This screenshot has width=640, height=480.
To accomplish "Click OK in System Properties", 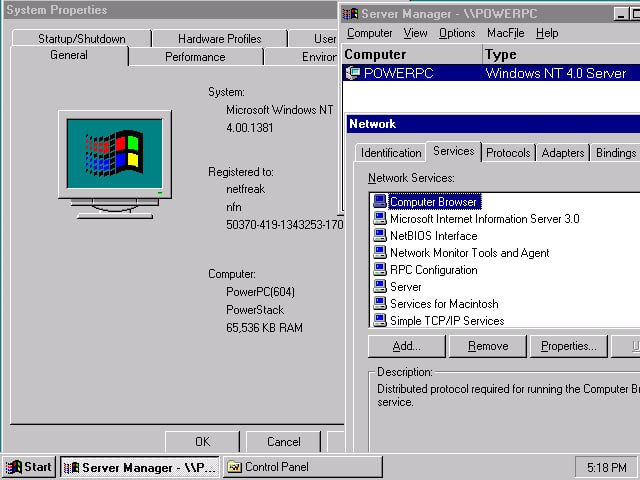I will [x=202, y=442].
